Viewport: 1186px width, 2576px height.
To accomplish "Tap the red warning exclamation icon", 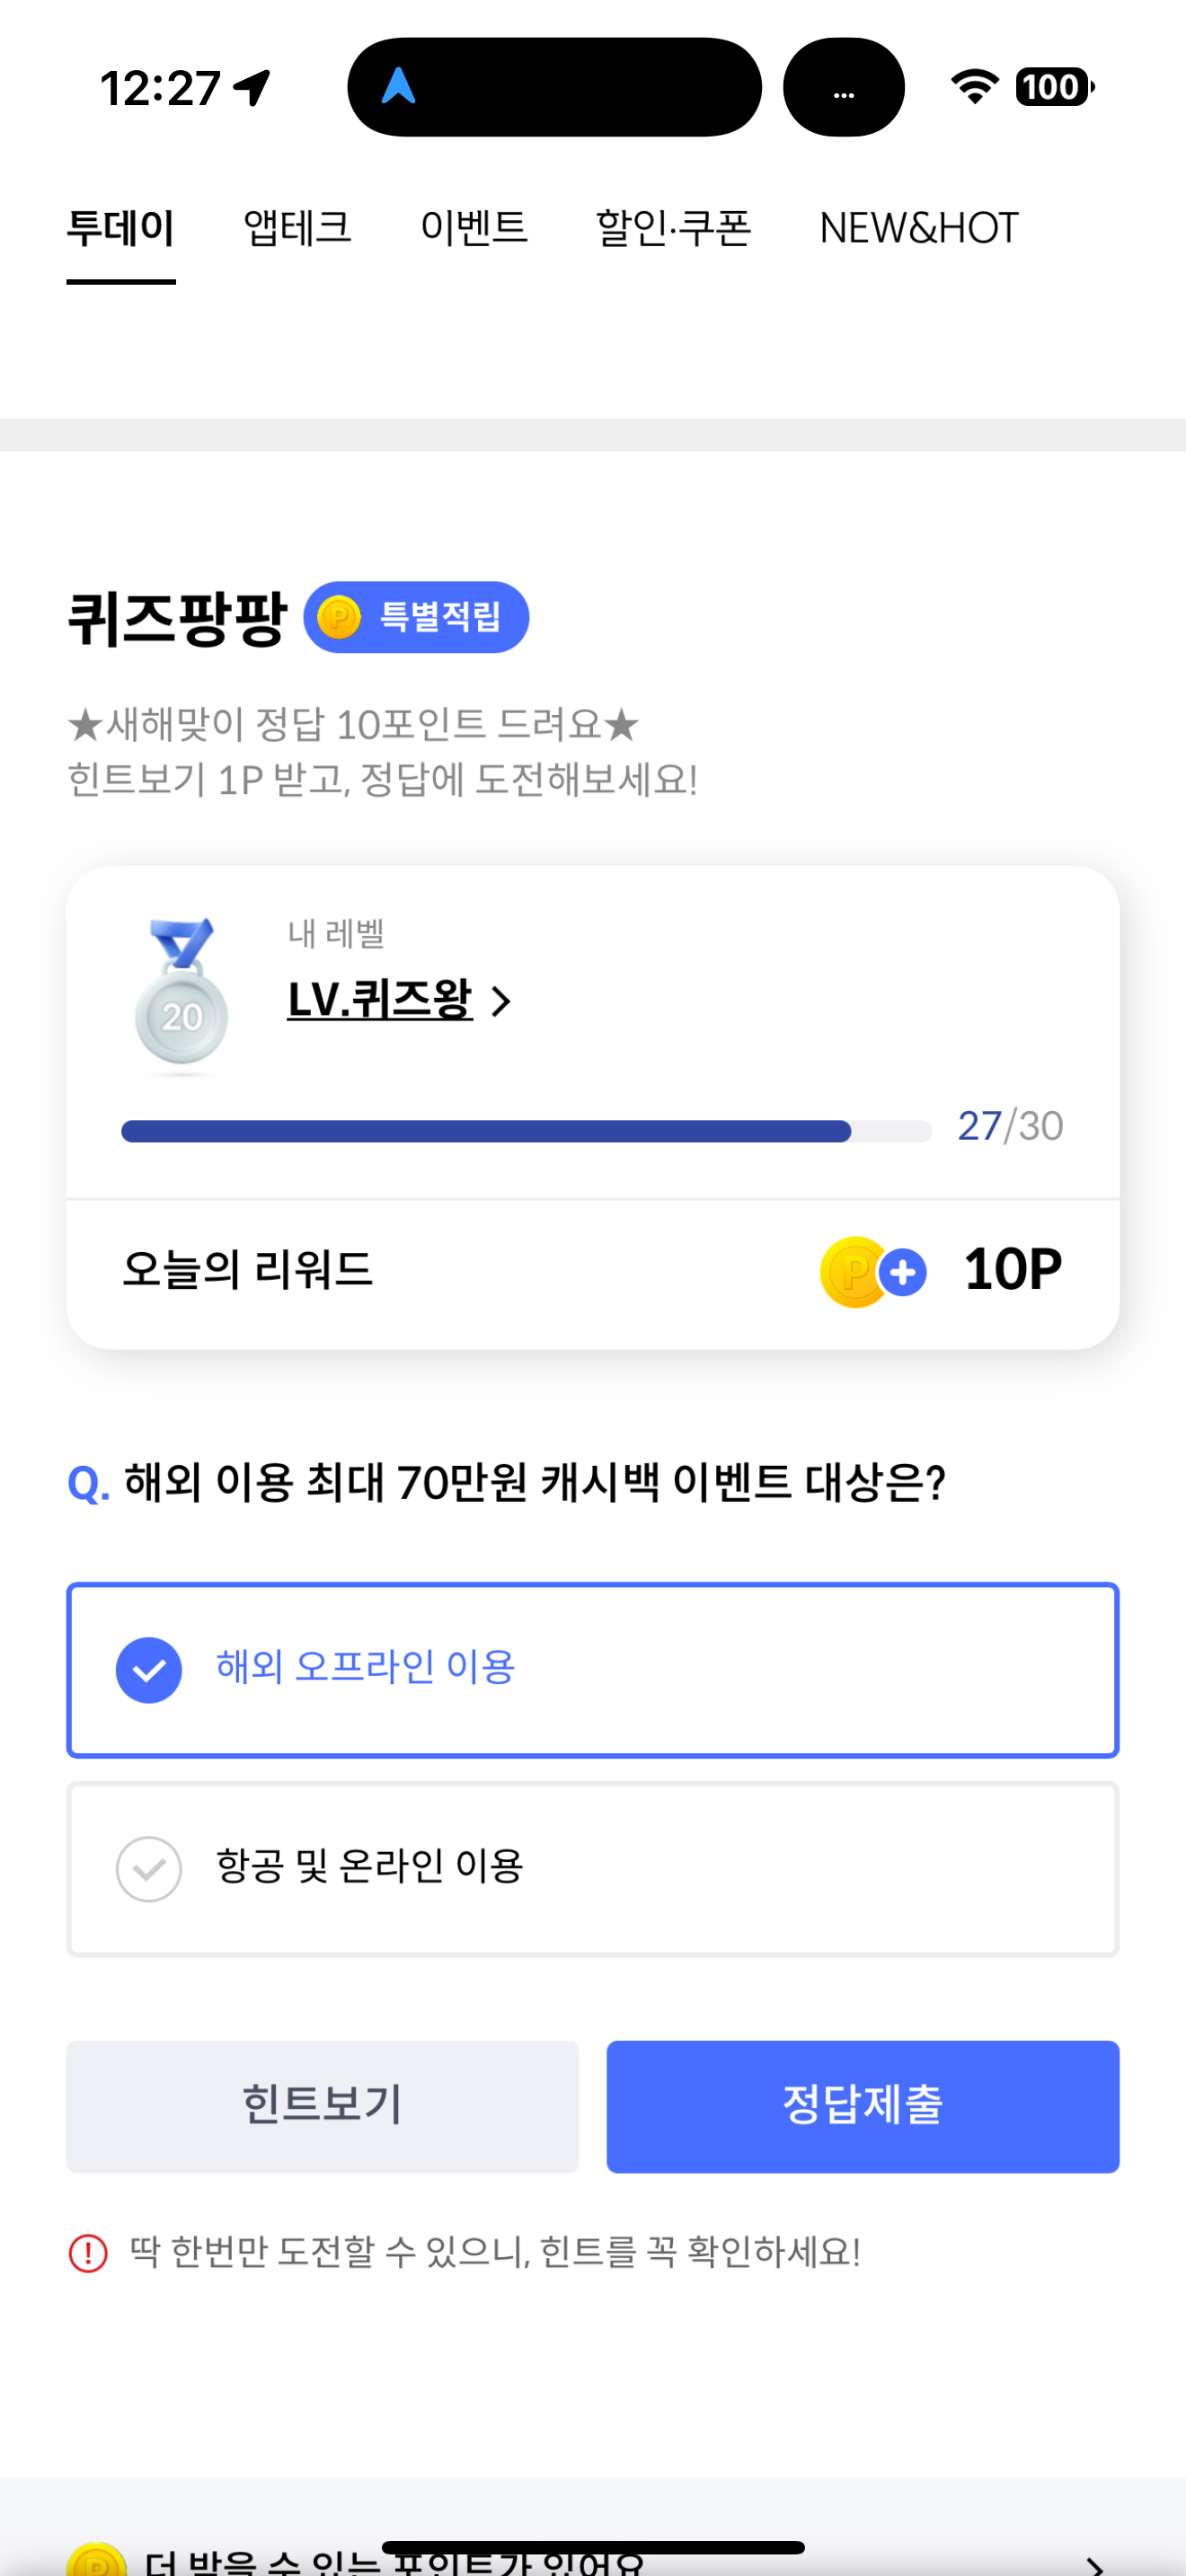I will pyautogui.click(x=88, y=2253).
